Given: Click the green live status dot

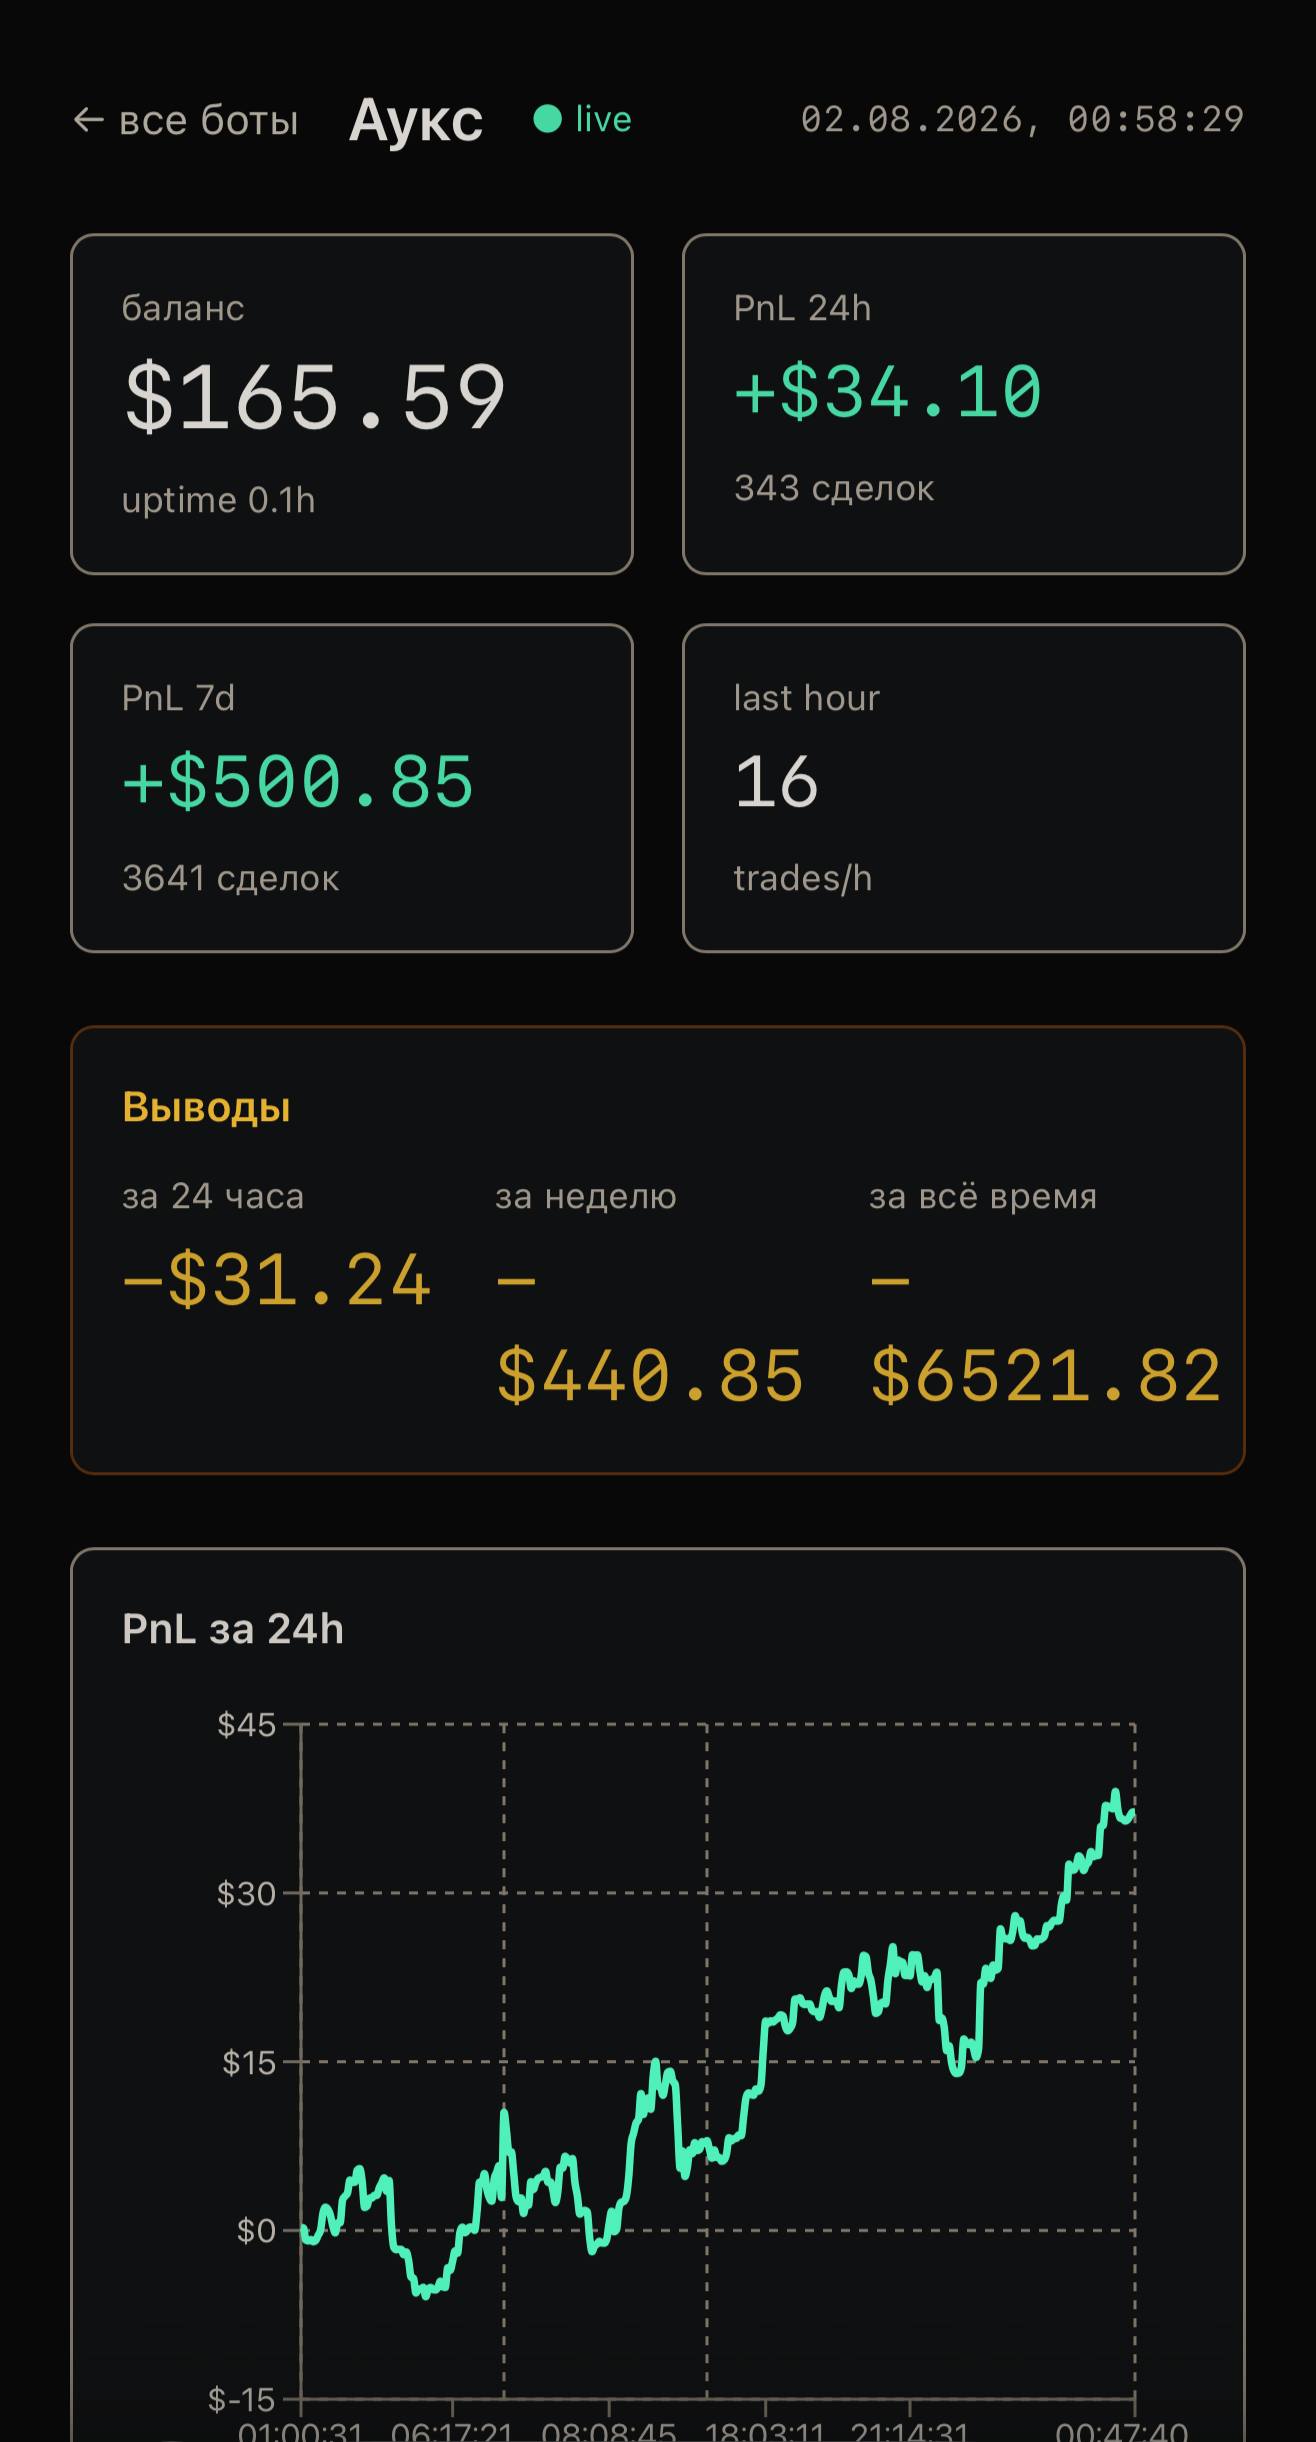Looking at the screenshot, I should coord(547,119).
